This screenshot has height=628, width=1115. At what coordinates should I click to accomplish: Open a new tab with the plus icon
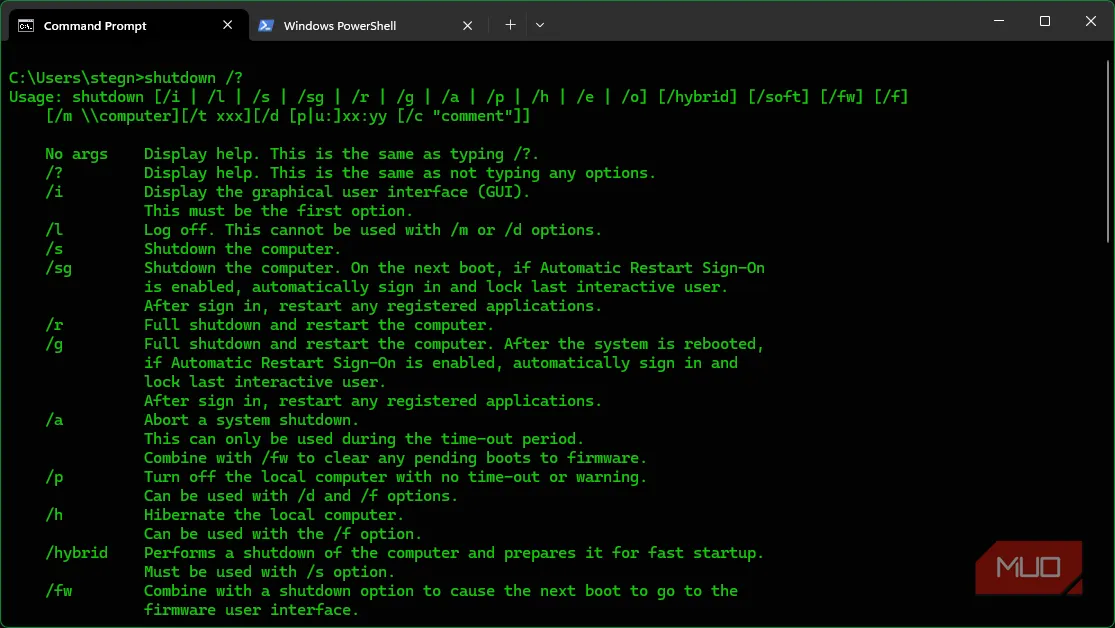point(510,24)
